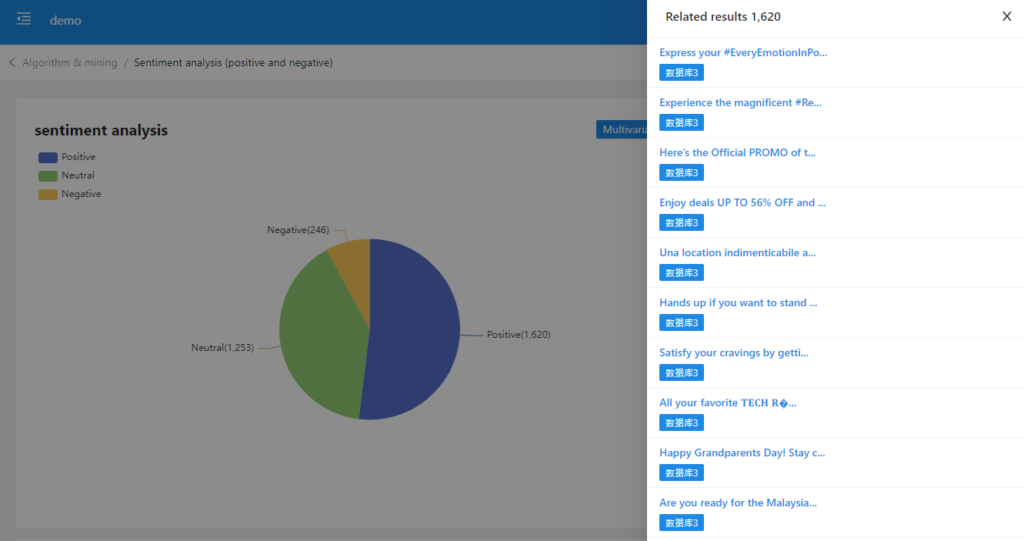Go back using the breadcrumb arrow
The width and height of the screenshot is (1024, 541).
click(12, 63)
